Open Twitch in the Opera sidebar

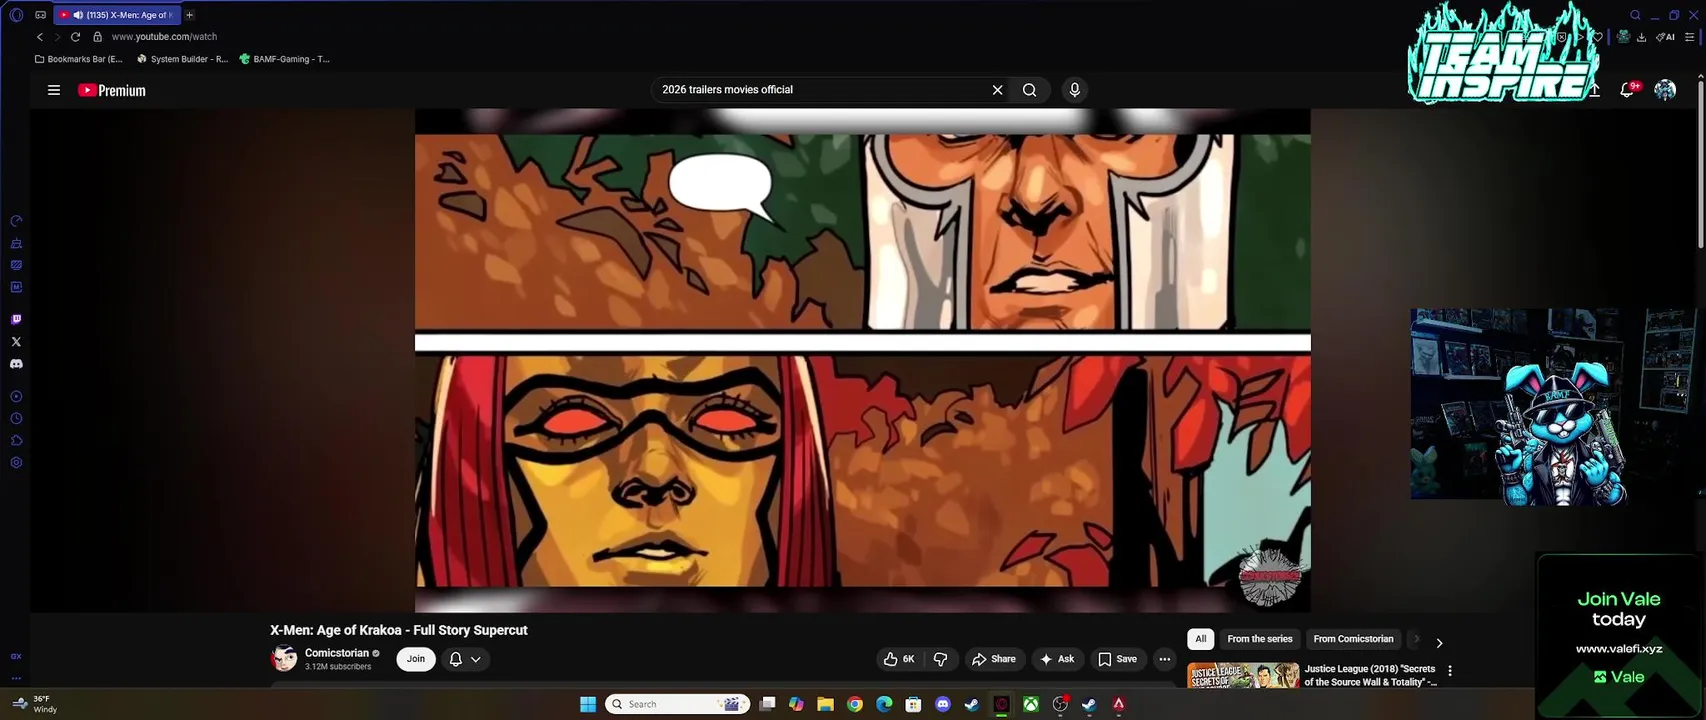click(x=16, y=320)
